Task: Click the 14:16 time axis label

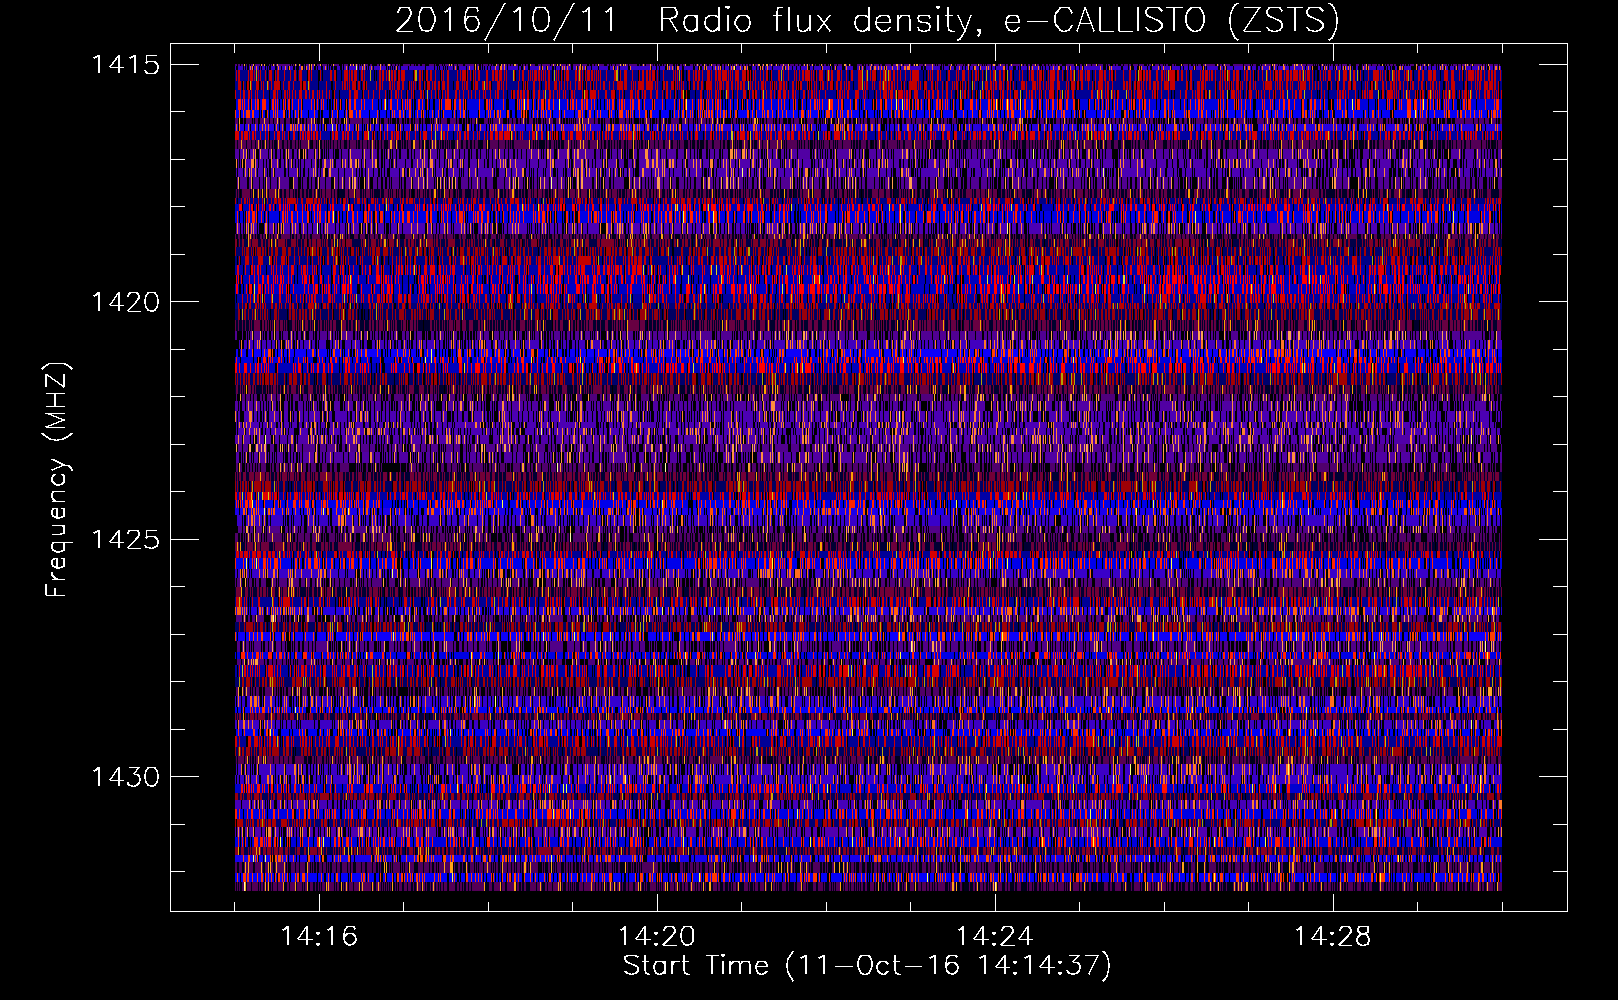Action: click(x=319, y=937)
